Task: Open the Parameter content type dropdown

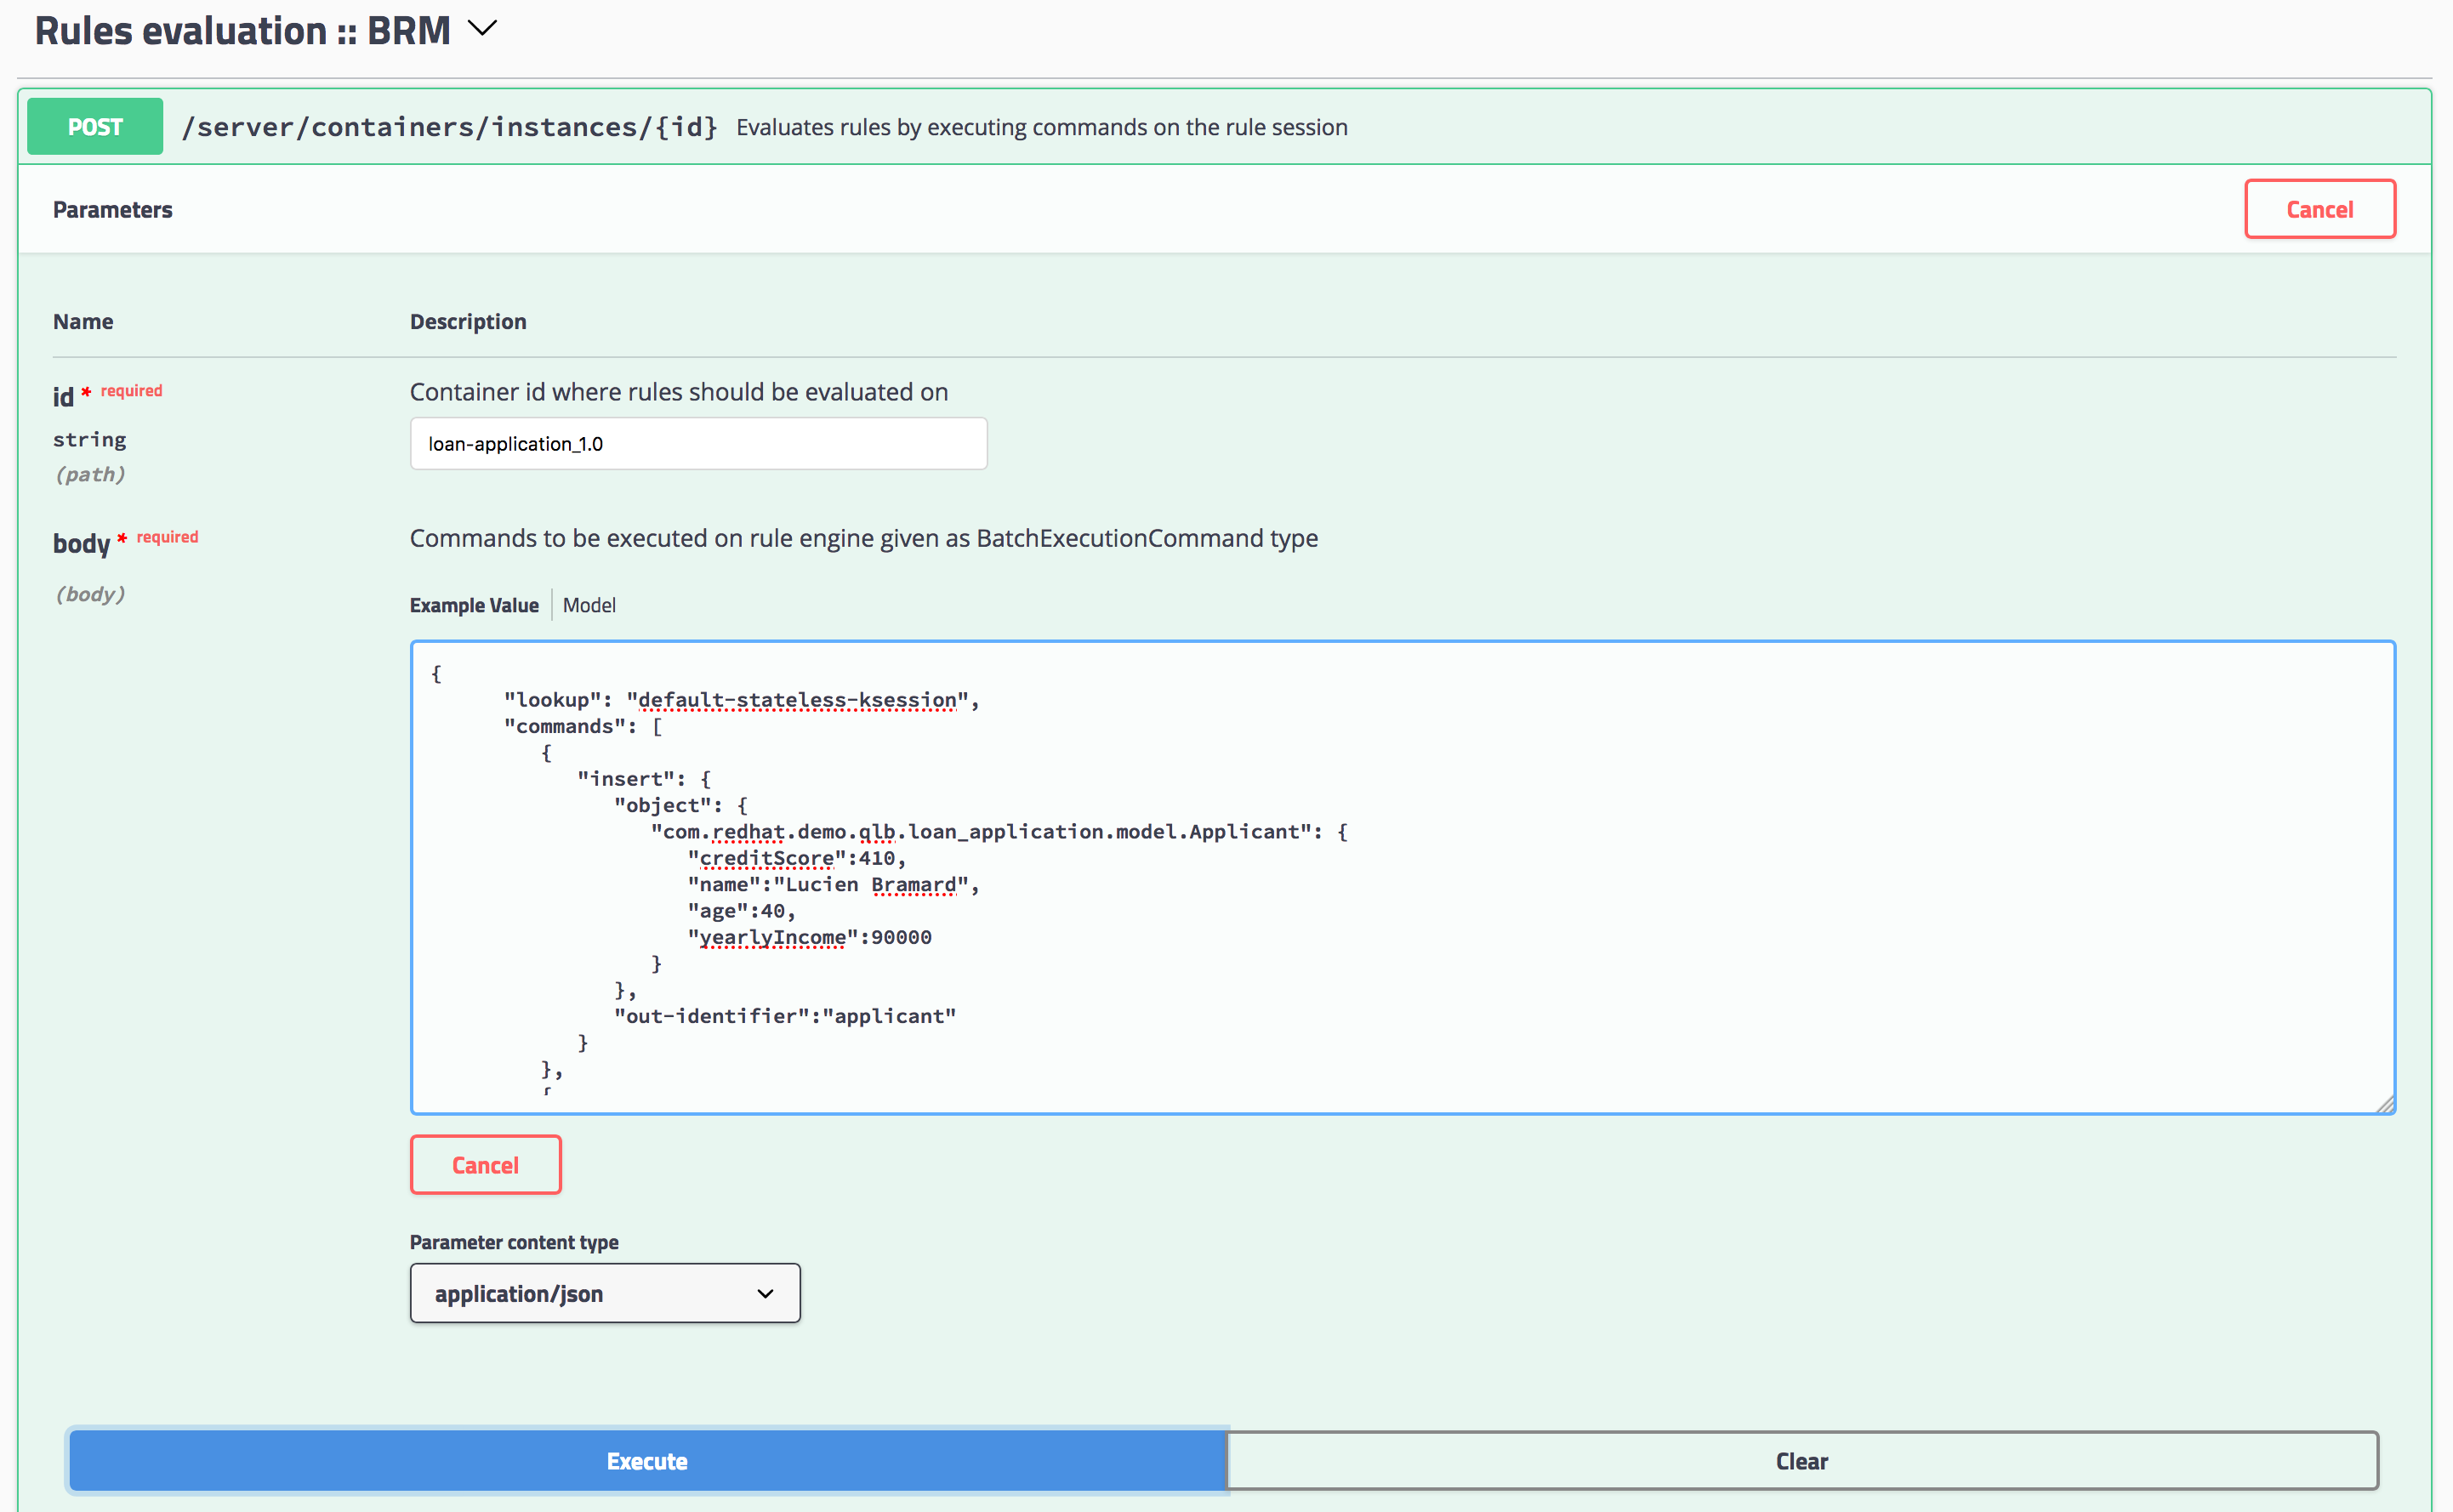Action: [605, 1293]
